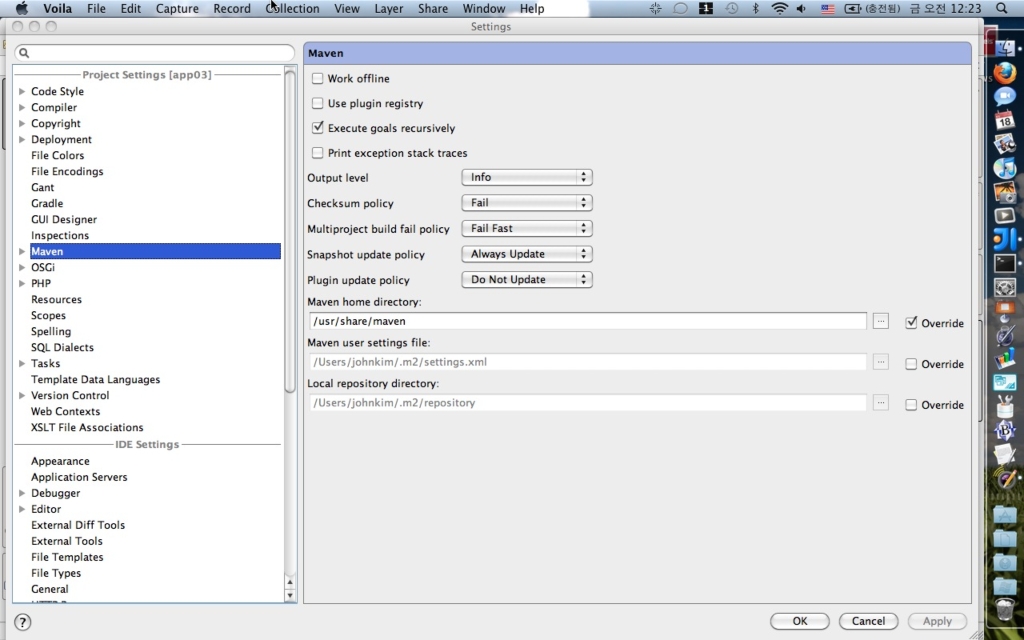
Task: Open iPhoto from the dock
Action: point(1005,192)
